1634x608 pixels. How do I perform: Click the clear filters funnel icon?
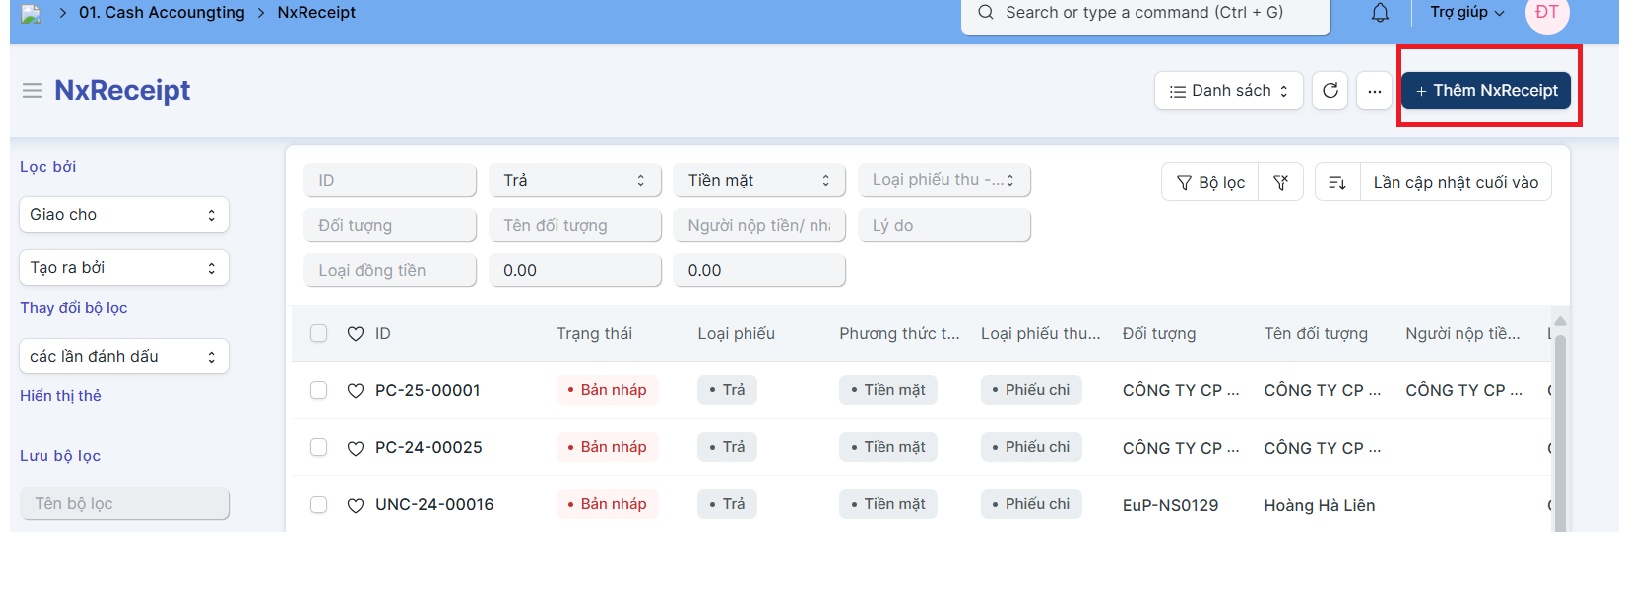pos(1280,182)
